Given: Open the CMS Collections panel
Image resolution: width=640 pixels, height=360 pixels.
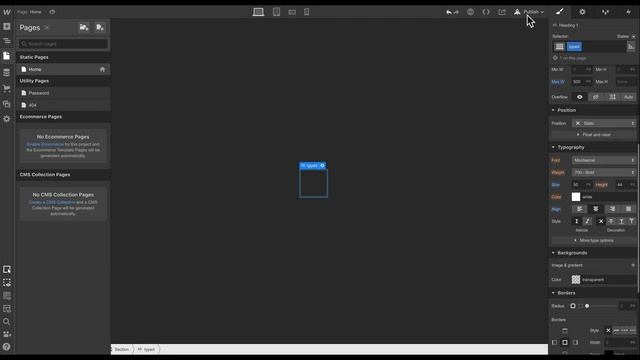Looking at the screenshot, I should tap(7, 73).
